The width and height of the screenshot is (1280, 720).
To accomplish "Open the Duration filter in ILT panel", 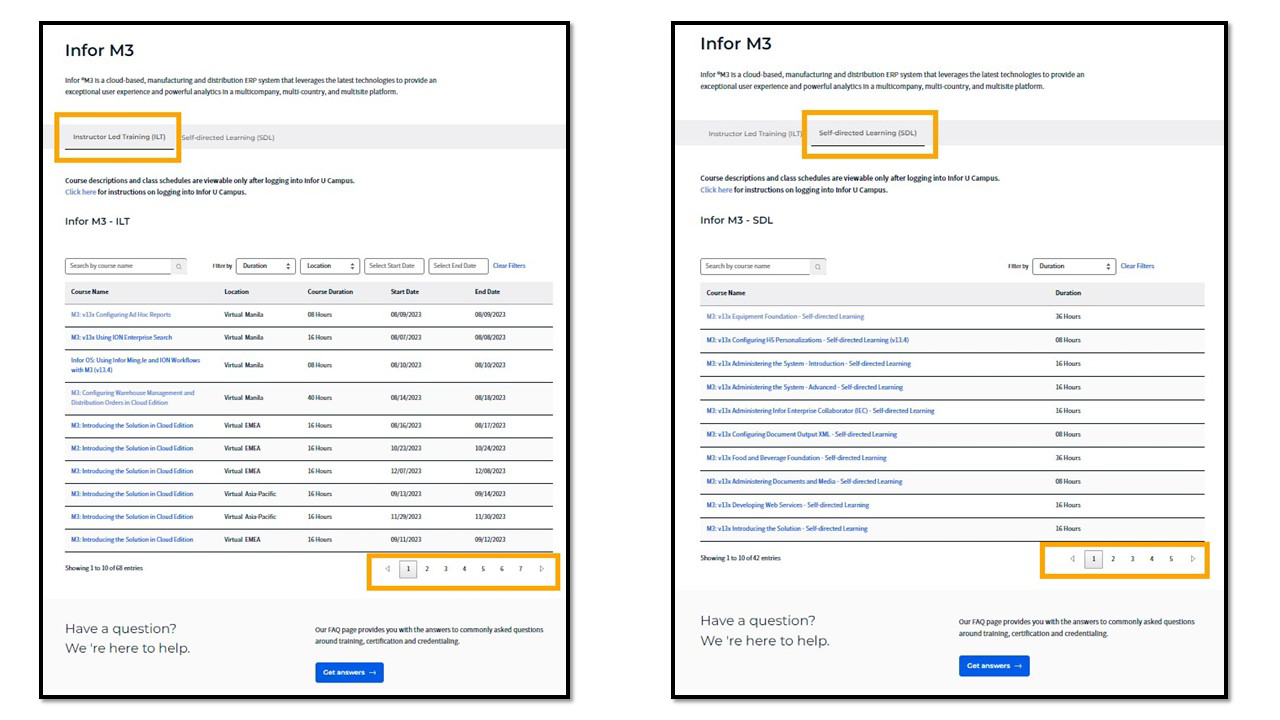I will 265,266.
